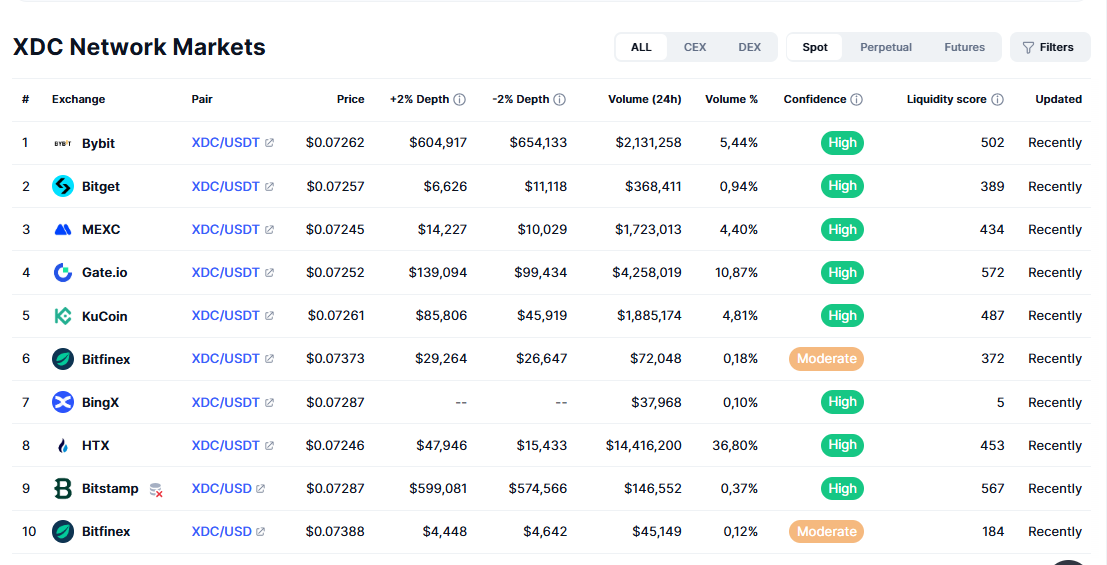Click the Bitstamp exchange logo

coord(63,489)
